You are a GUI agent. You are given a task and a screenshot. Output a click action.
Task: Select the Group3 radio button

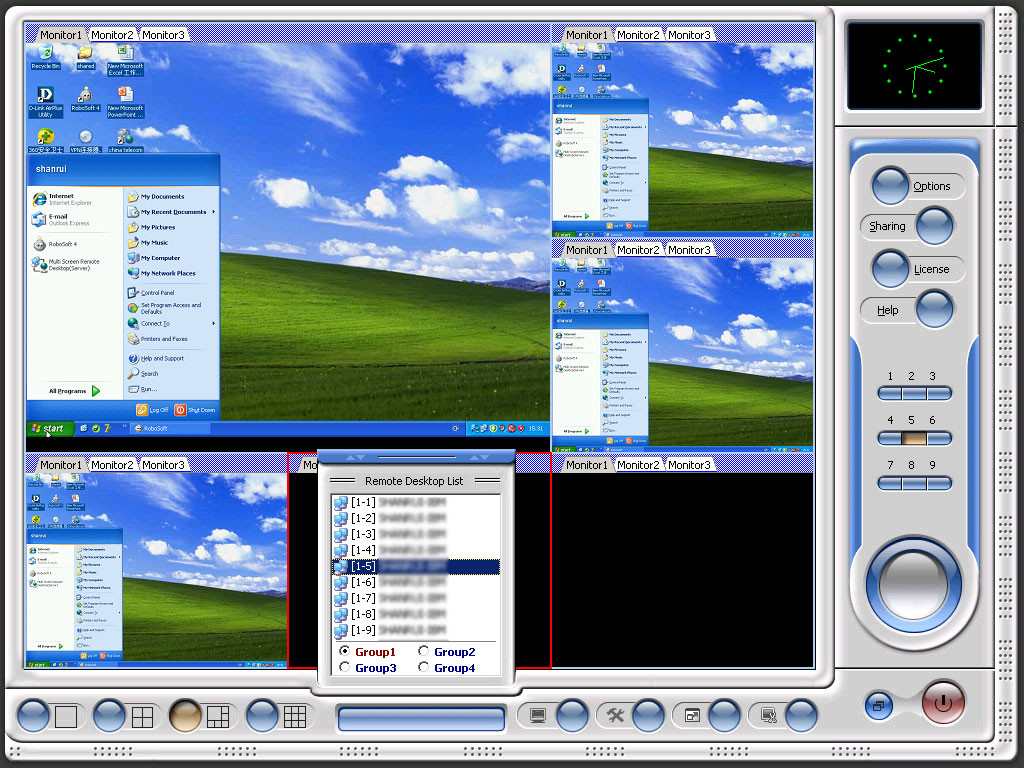[x=345, y=667]
